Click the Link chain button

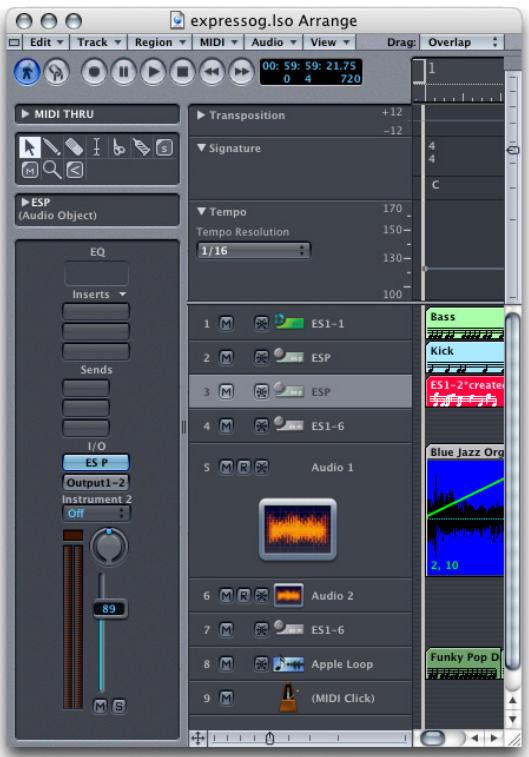click(x=56, y=72)
